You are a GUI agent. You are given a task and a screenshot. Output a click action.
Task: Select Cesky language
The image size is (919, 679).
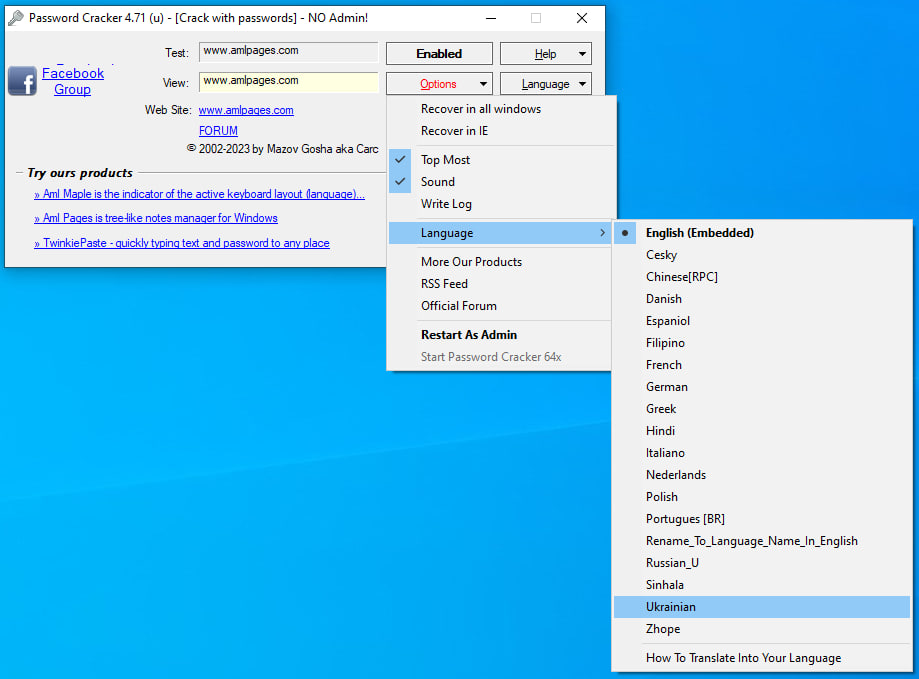(x=762, y=255)
